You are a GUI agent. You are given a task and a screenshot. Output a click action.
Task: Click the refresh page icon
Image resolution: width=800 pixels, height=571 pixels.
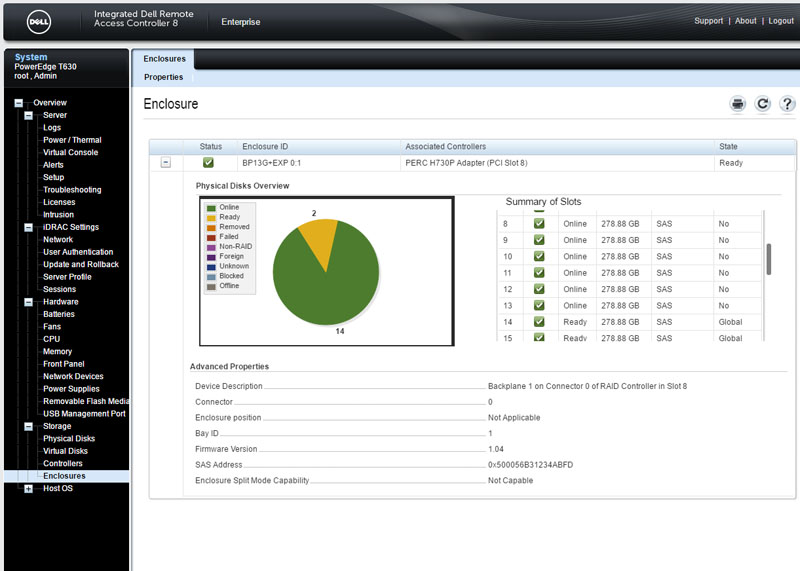click(x=762, y=104)
